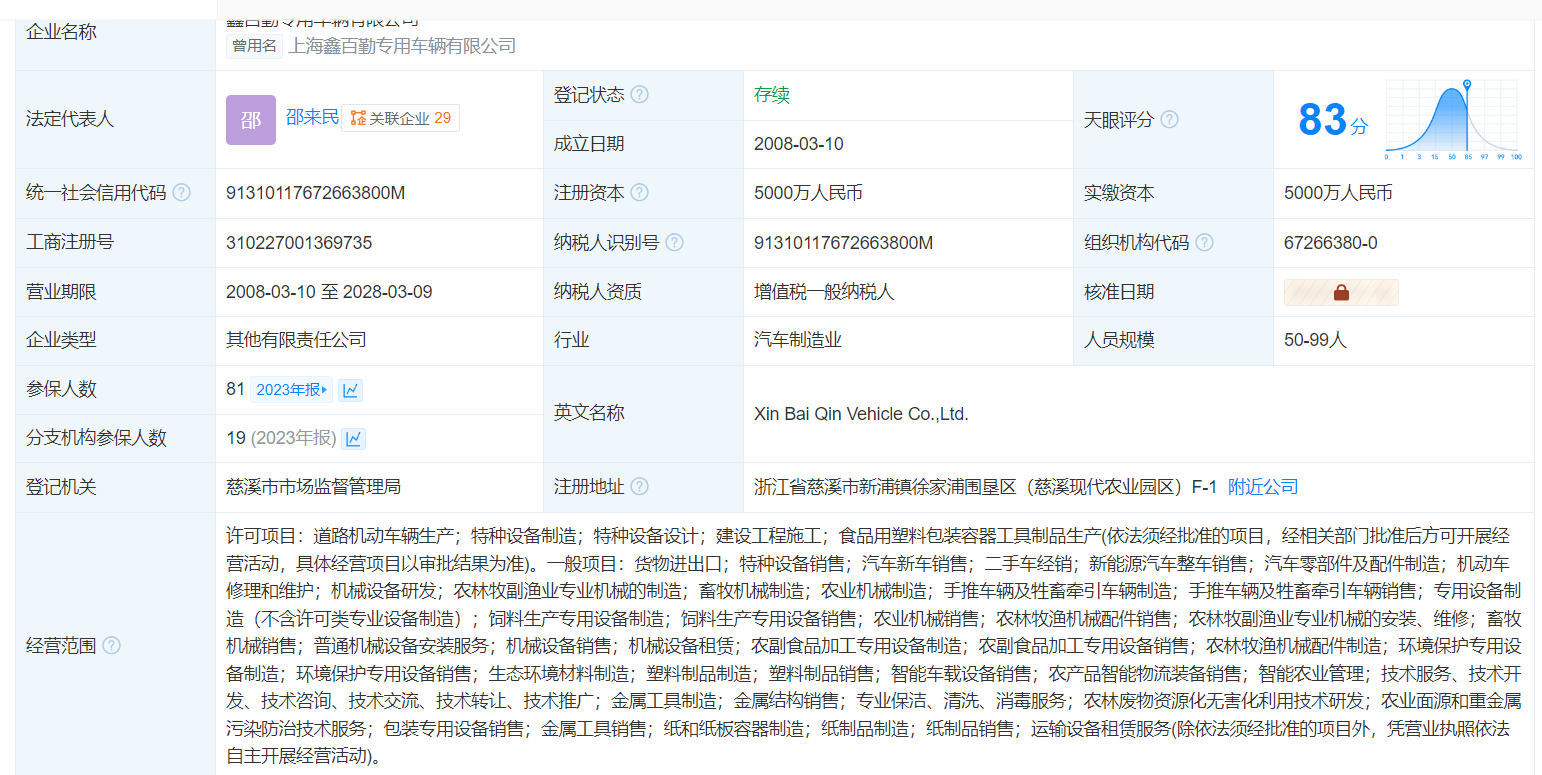The height and width of the screenshot is (775, 1542).
Task: Click the help icon beside 经营范围
Action: tap(111, 645)
